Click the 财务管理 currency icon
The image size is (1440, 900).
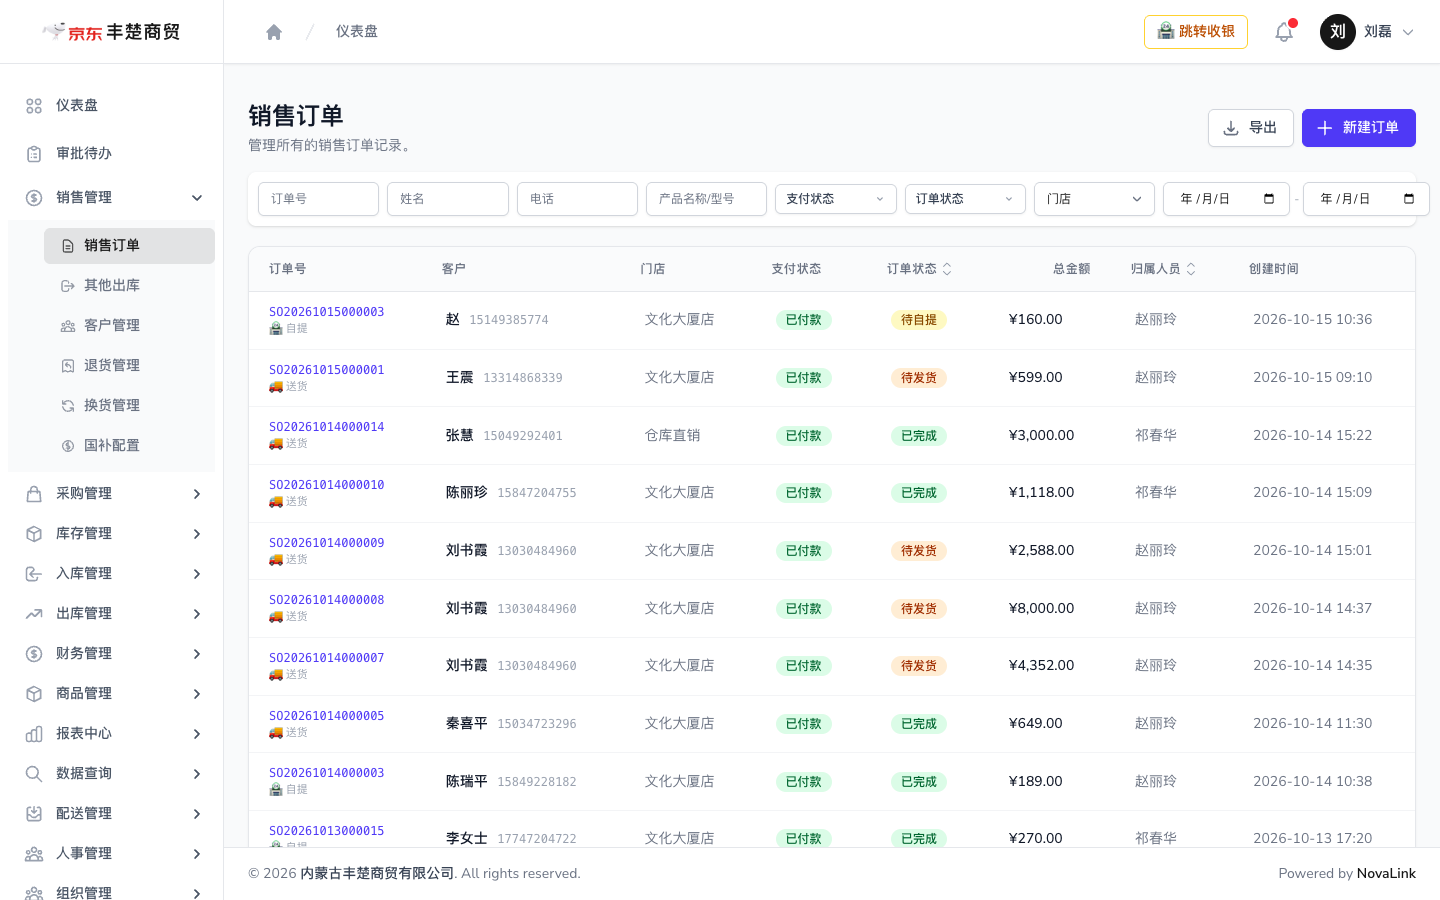click(34, 654)
